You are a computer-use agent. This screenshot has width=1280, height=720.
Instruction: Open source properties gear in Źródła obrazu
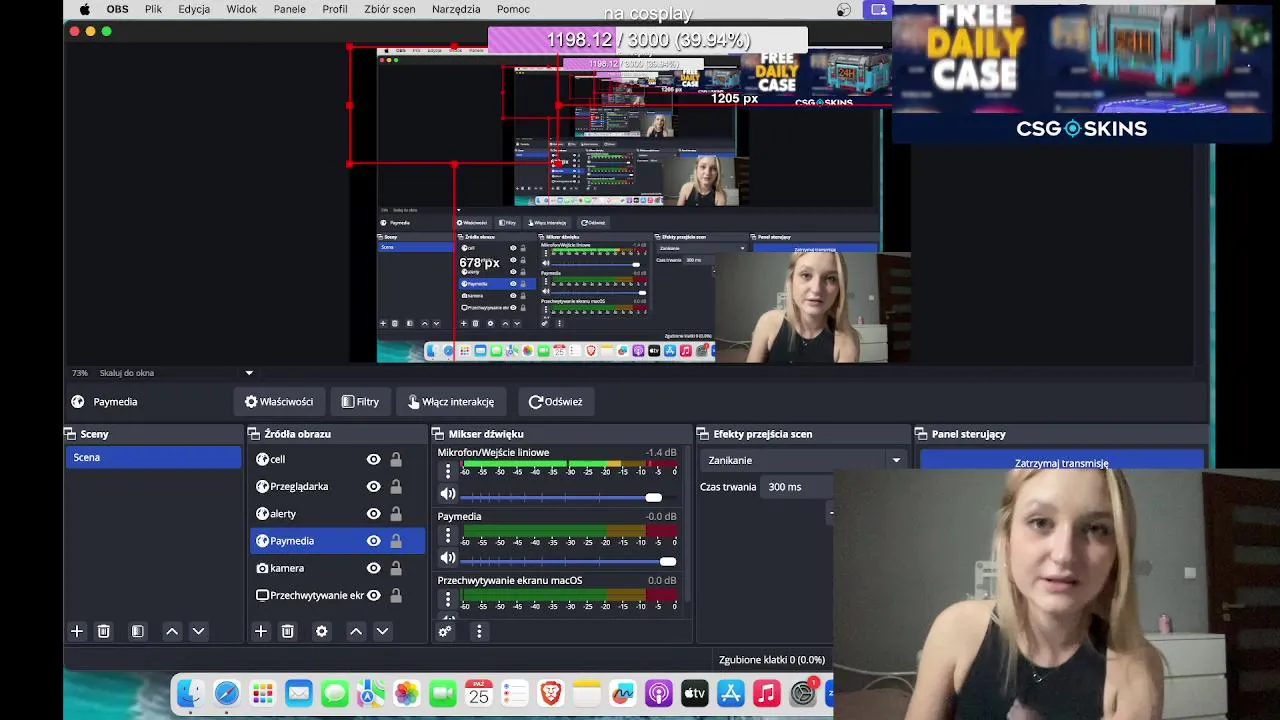click(x=321, y=631)
